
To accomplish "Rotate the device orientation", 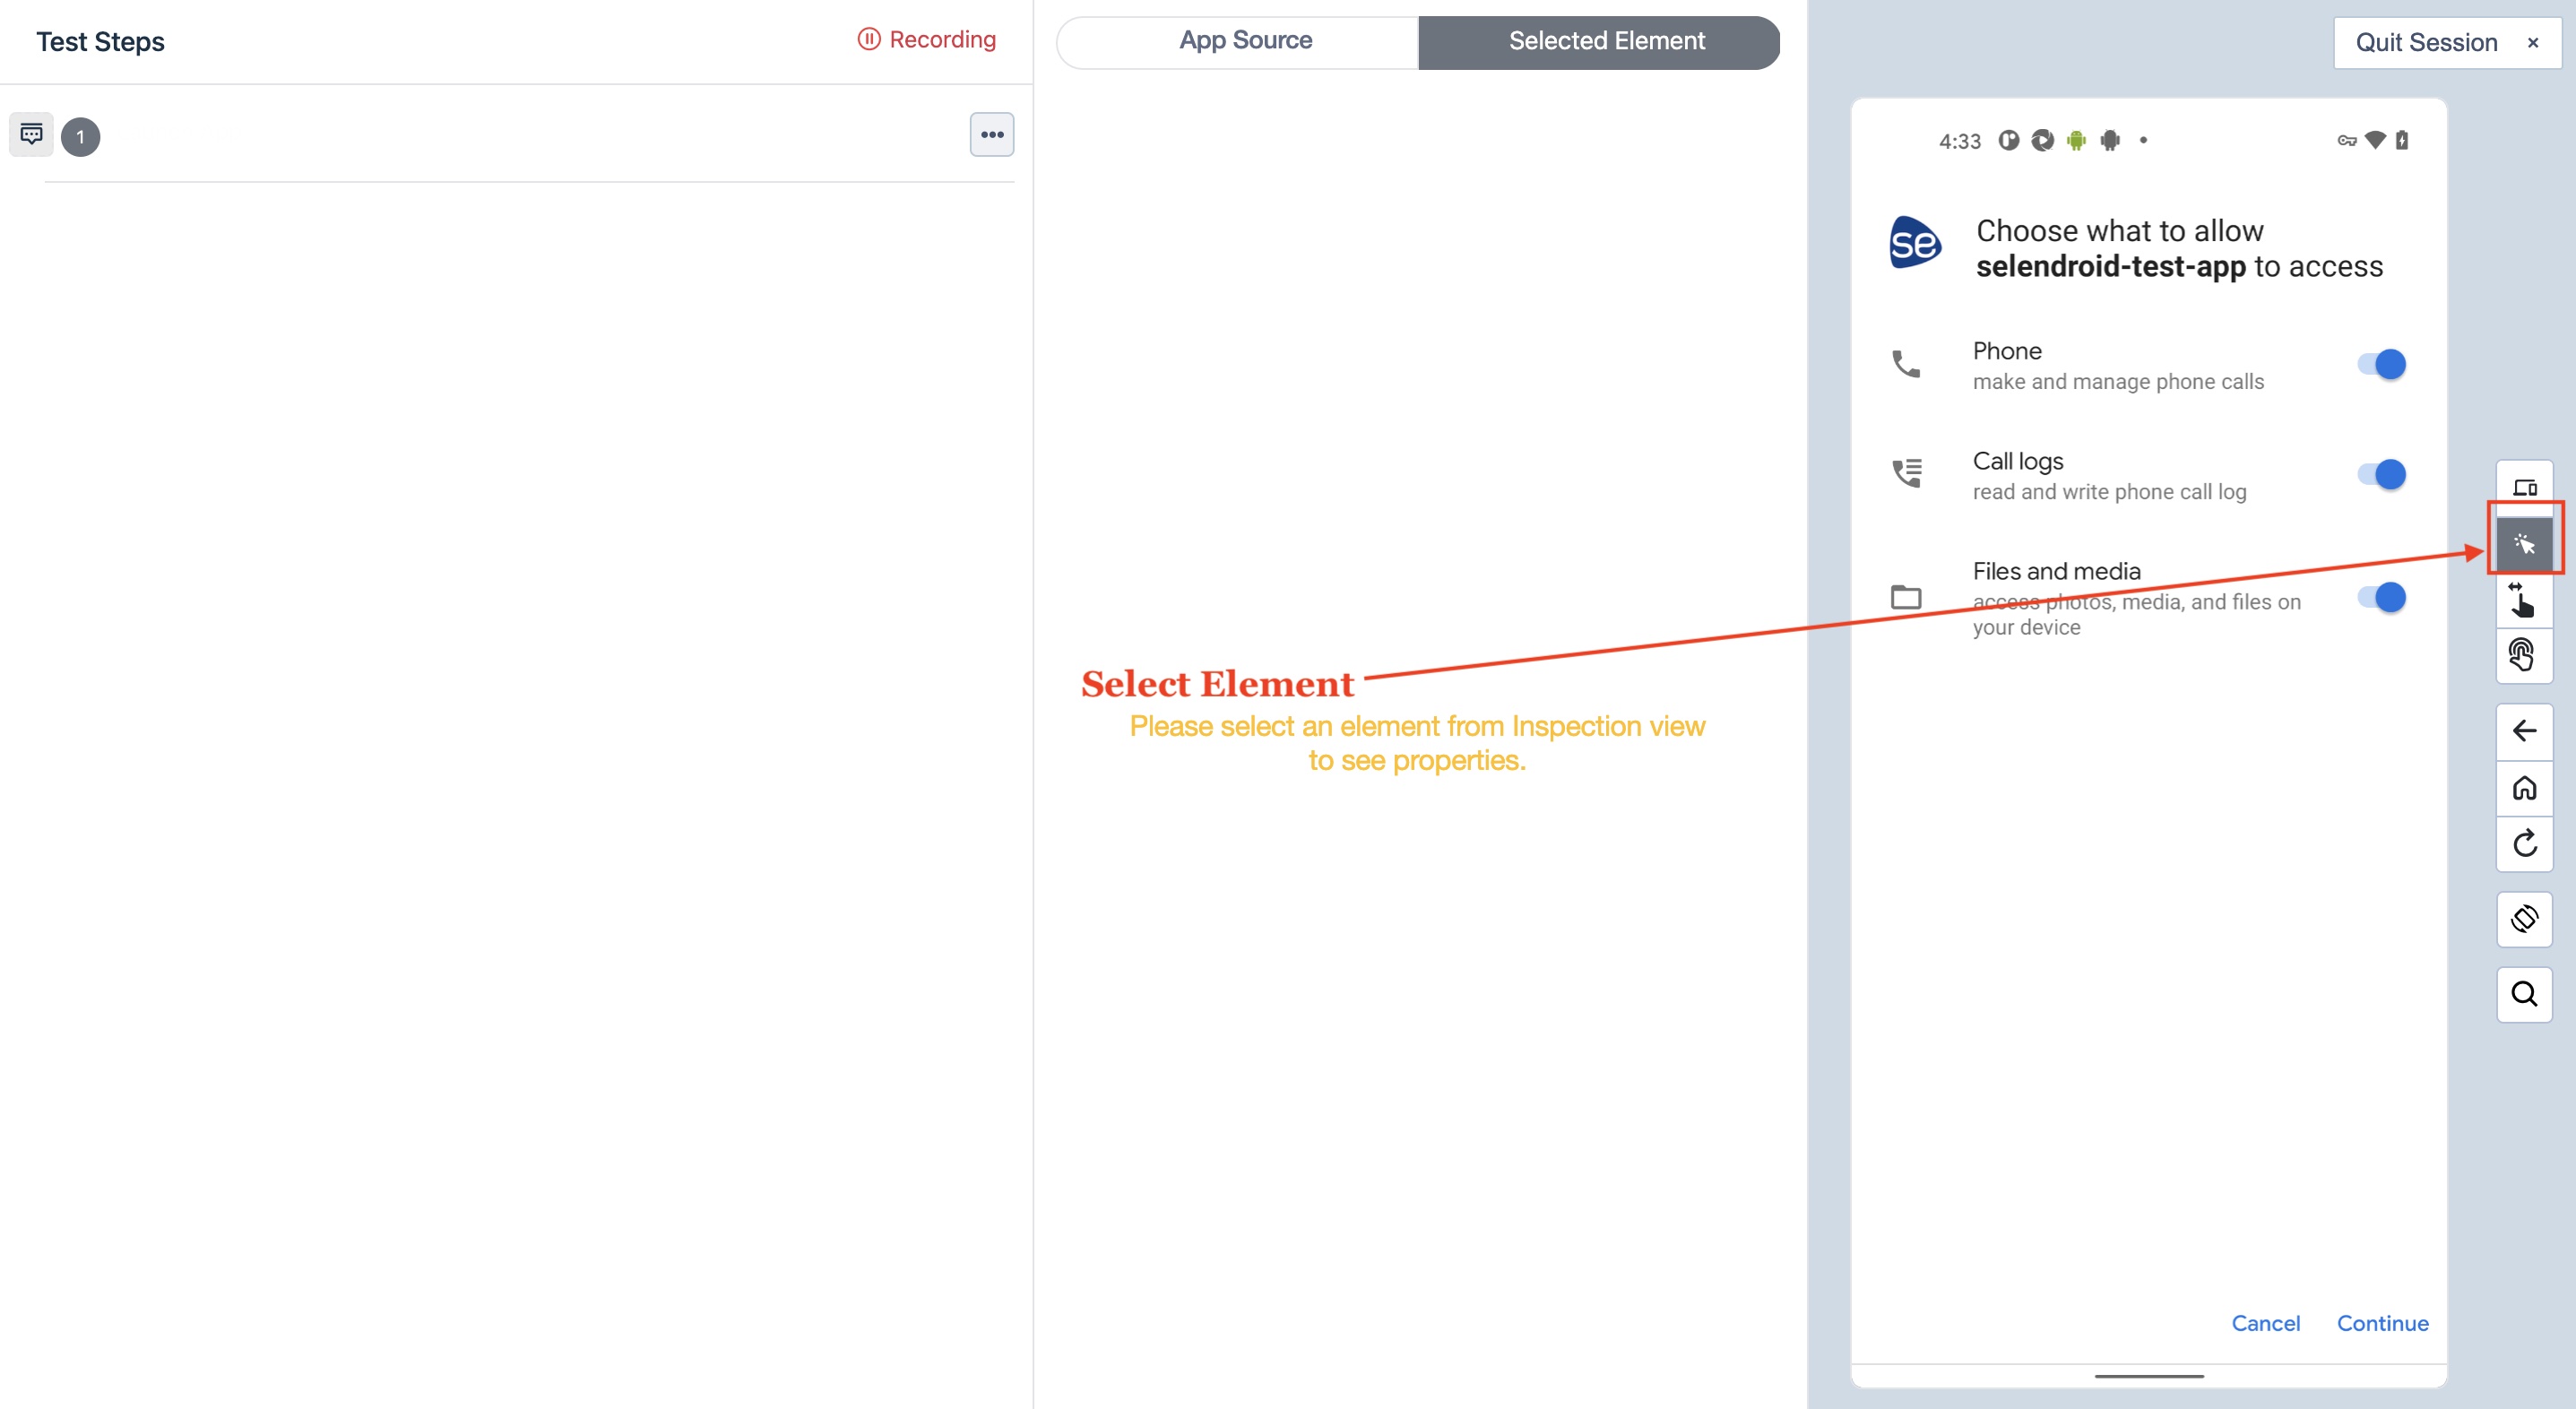I will (x=2524, y=919).
